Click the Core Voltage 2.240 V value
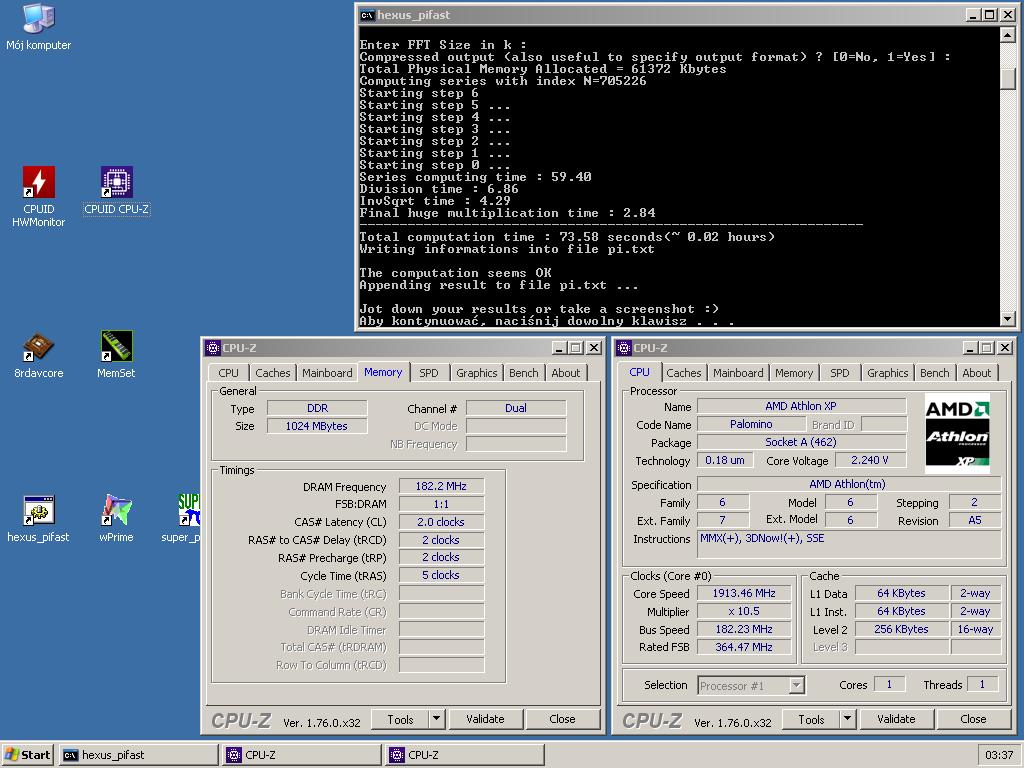The width and height of the screenshot is (1024, 768). tap(870, 460)
